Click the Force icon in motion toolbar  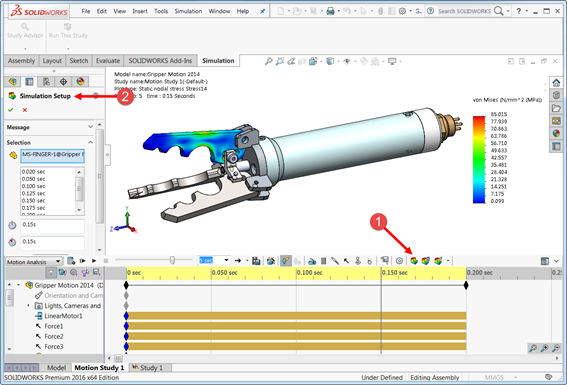(x=346, y=261)
